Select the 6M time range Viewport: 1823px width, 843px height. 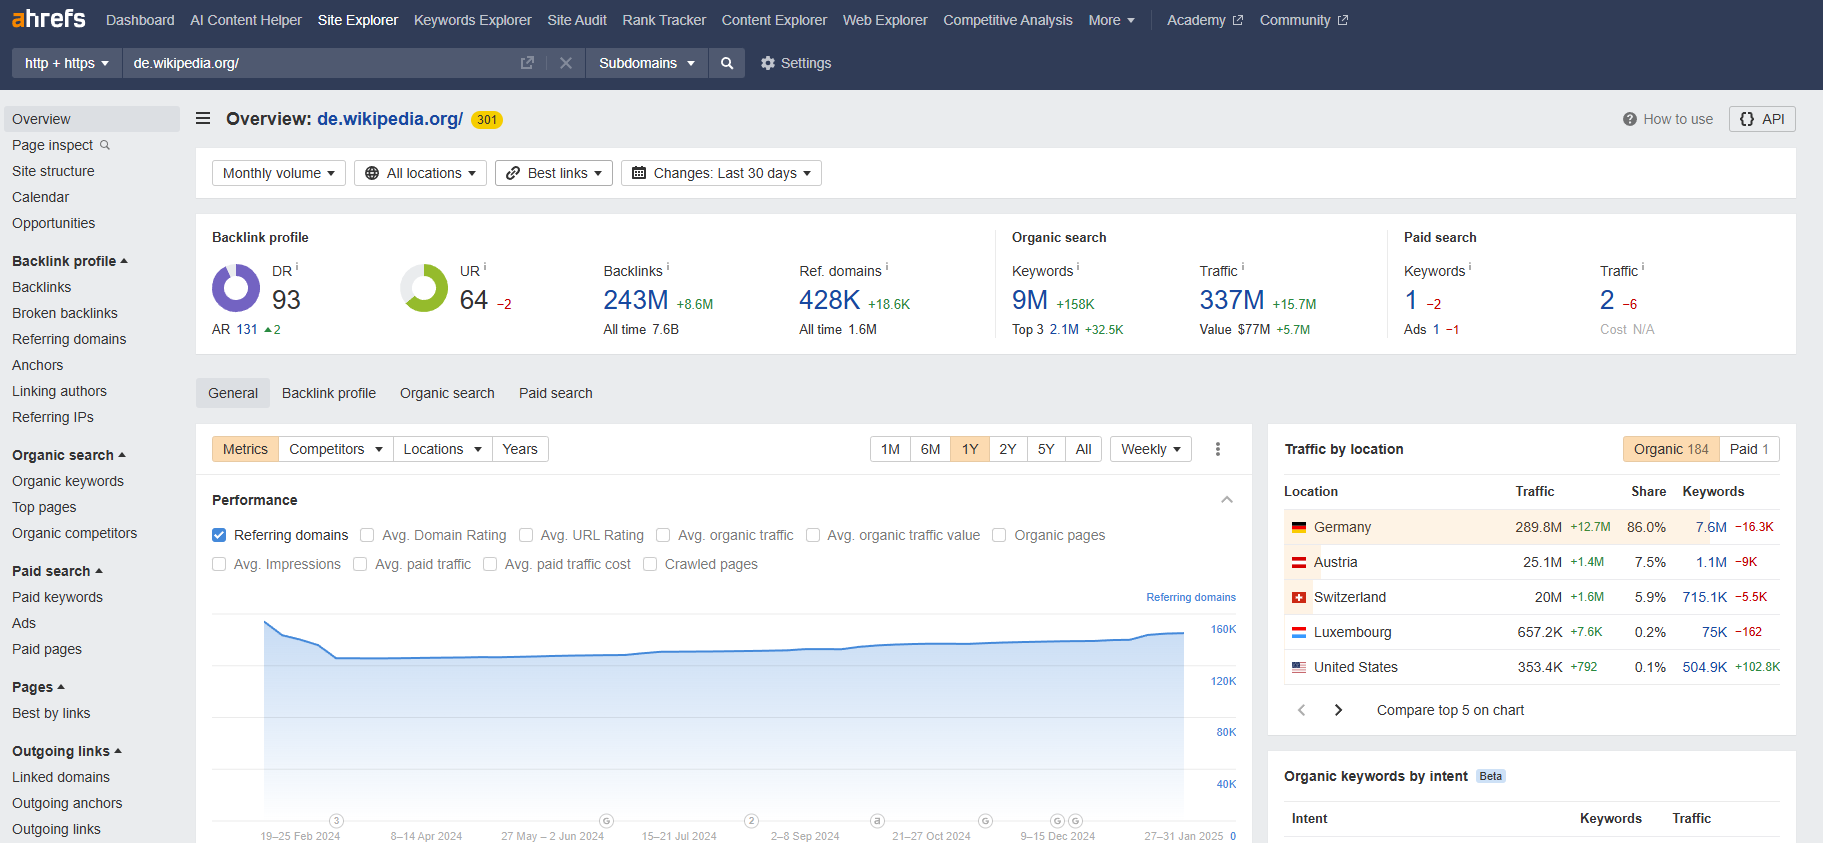click(930, 449)
